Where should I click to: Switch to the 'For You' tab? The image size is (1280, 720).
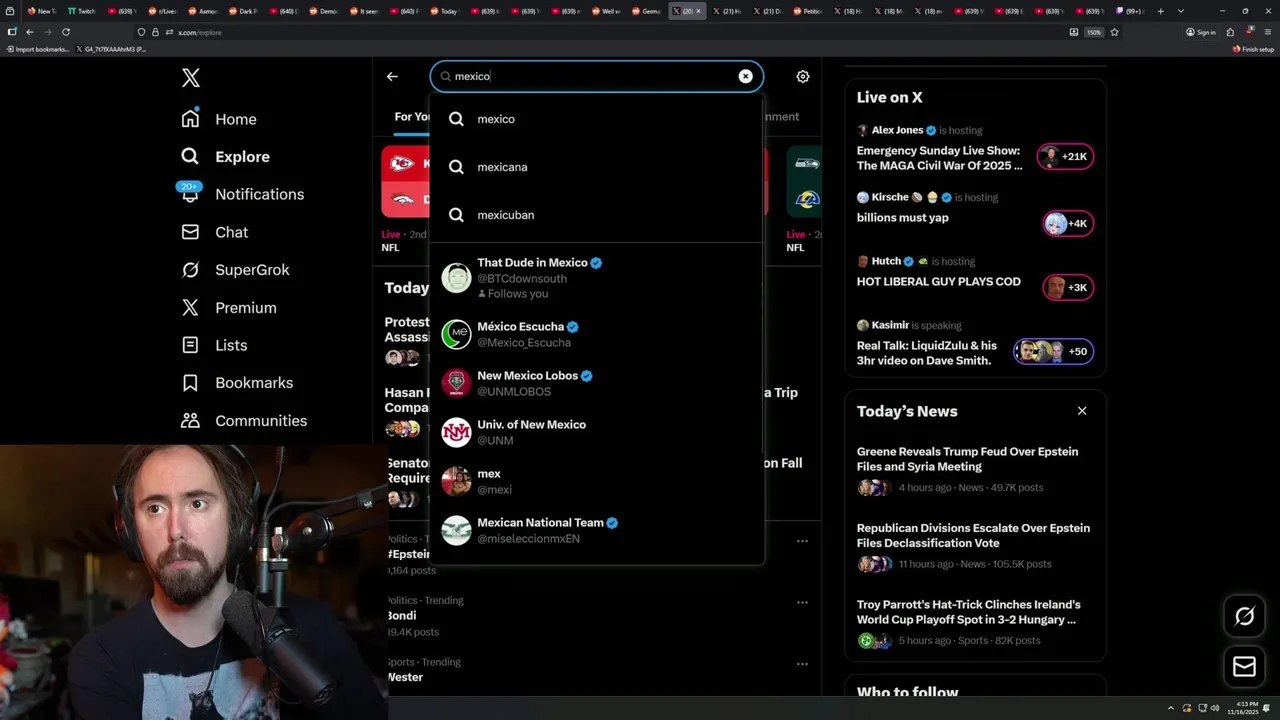click(411, 116)
